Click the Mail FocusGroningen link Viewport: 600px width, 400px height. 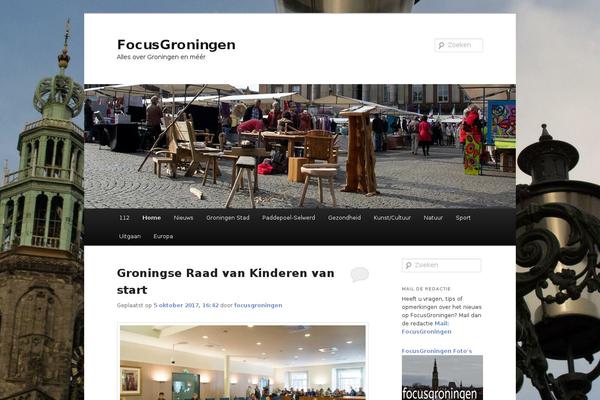pos(426,328)
